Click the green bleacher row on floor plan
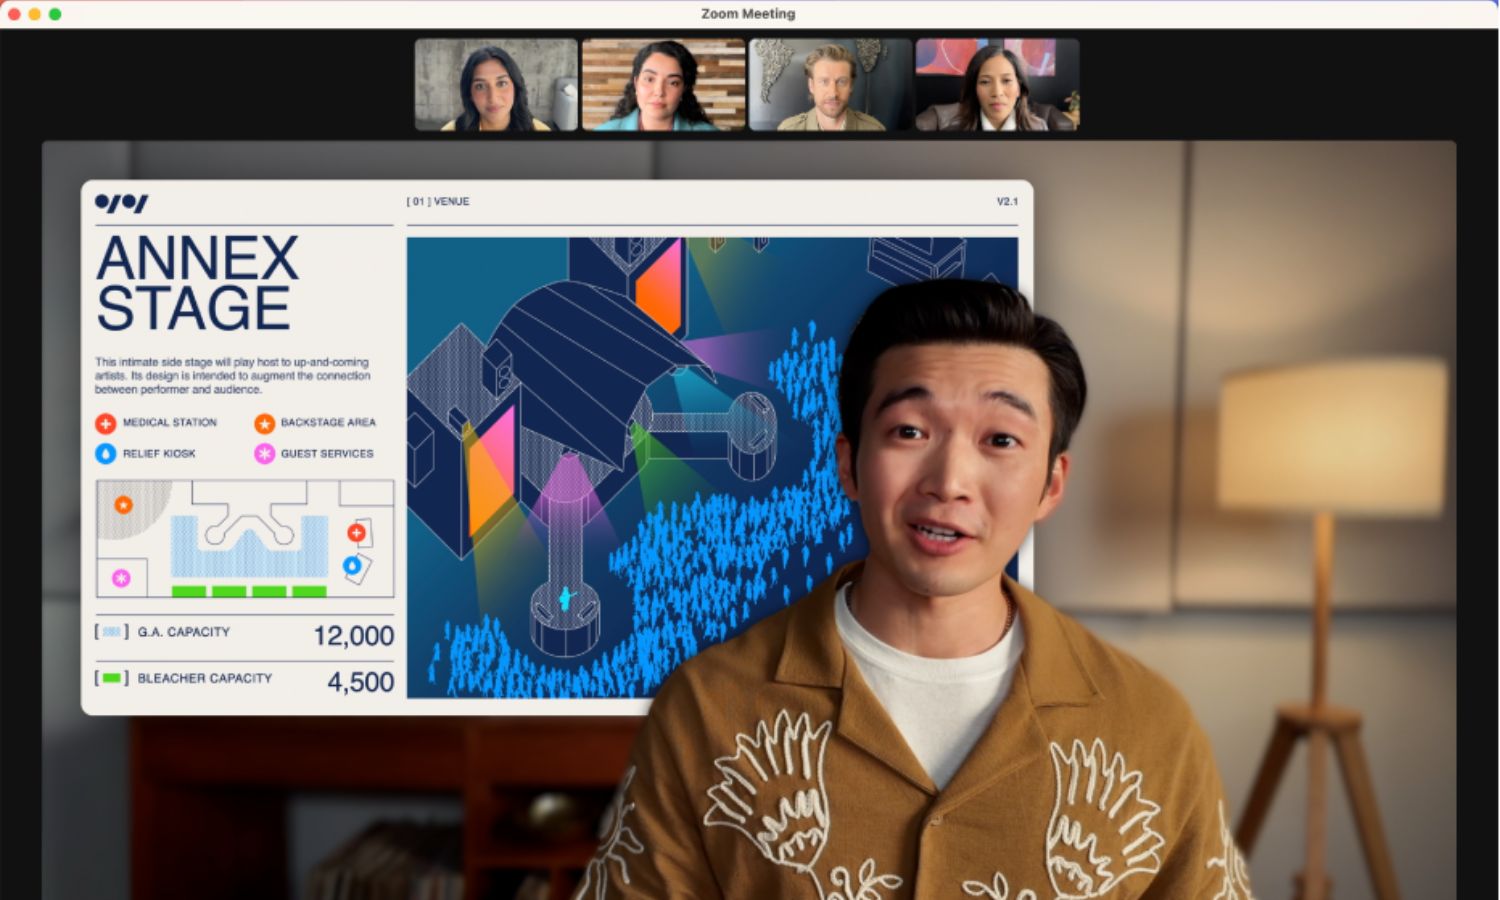The height and width of the screenshot is (900, 1500). [x=249, y=592]
